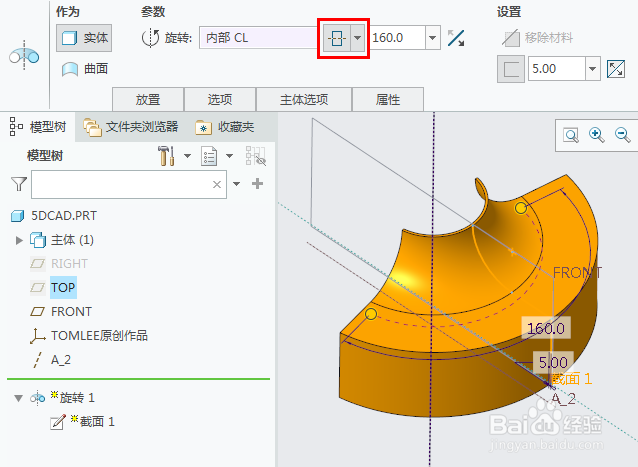Screen dimensions: 638x467
Task: Click the plus add button
Action: click(257, 184)
